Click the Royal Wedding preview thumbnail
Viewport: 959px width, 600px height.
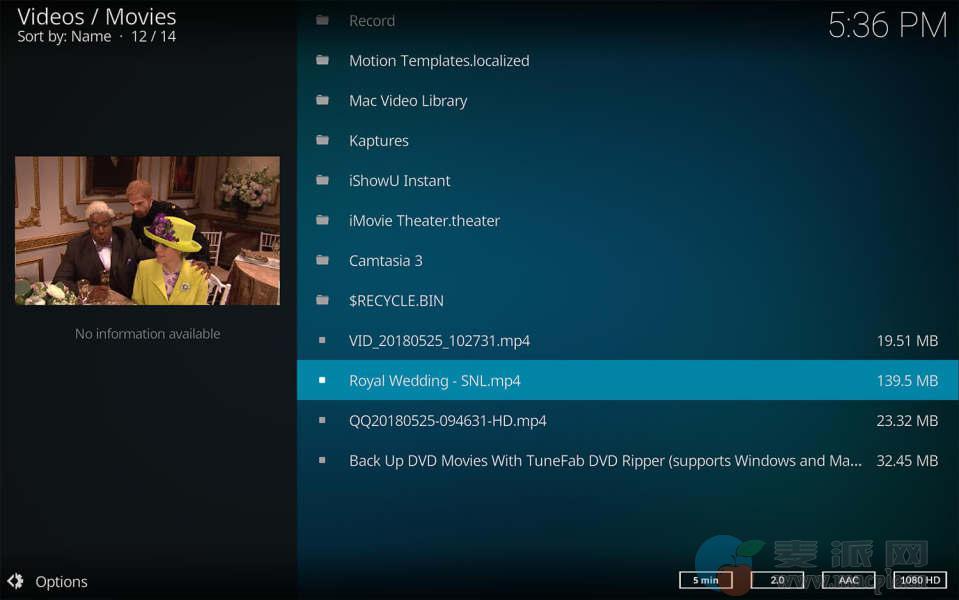147,230
